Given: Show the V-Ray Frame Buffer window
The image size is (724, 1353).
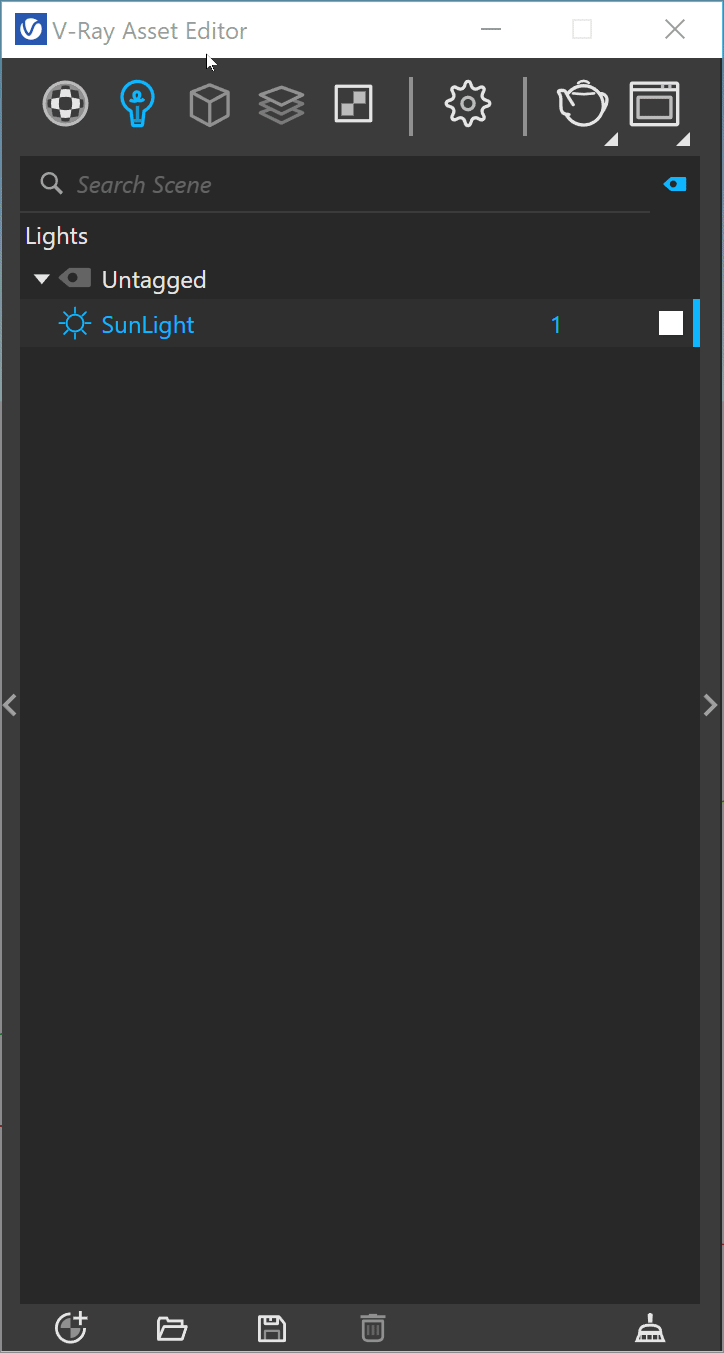Looking at the screenshot, I should 654,104.
